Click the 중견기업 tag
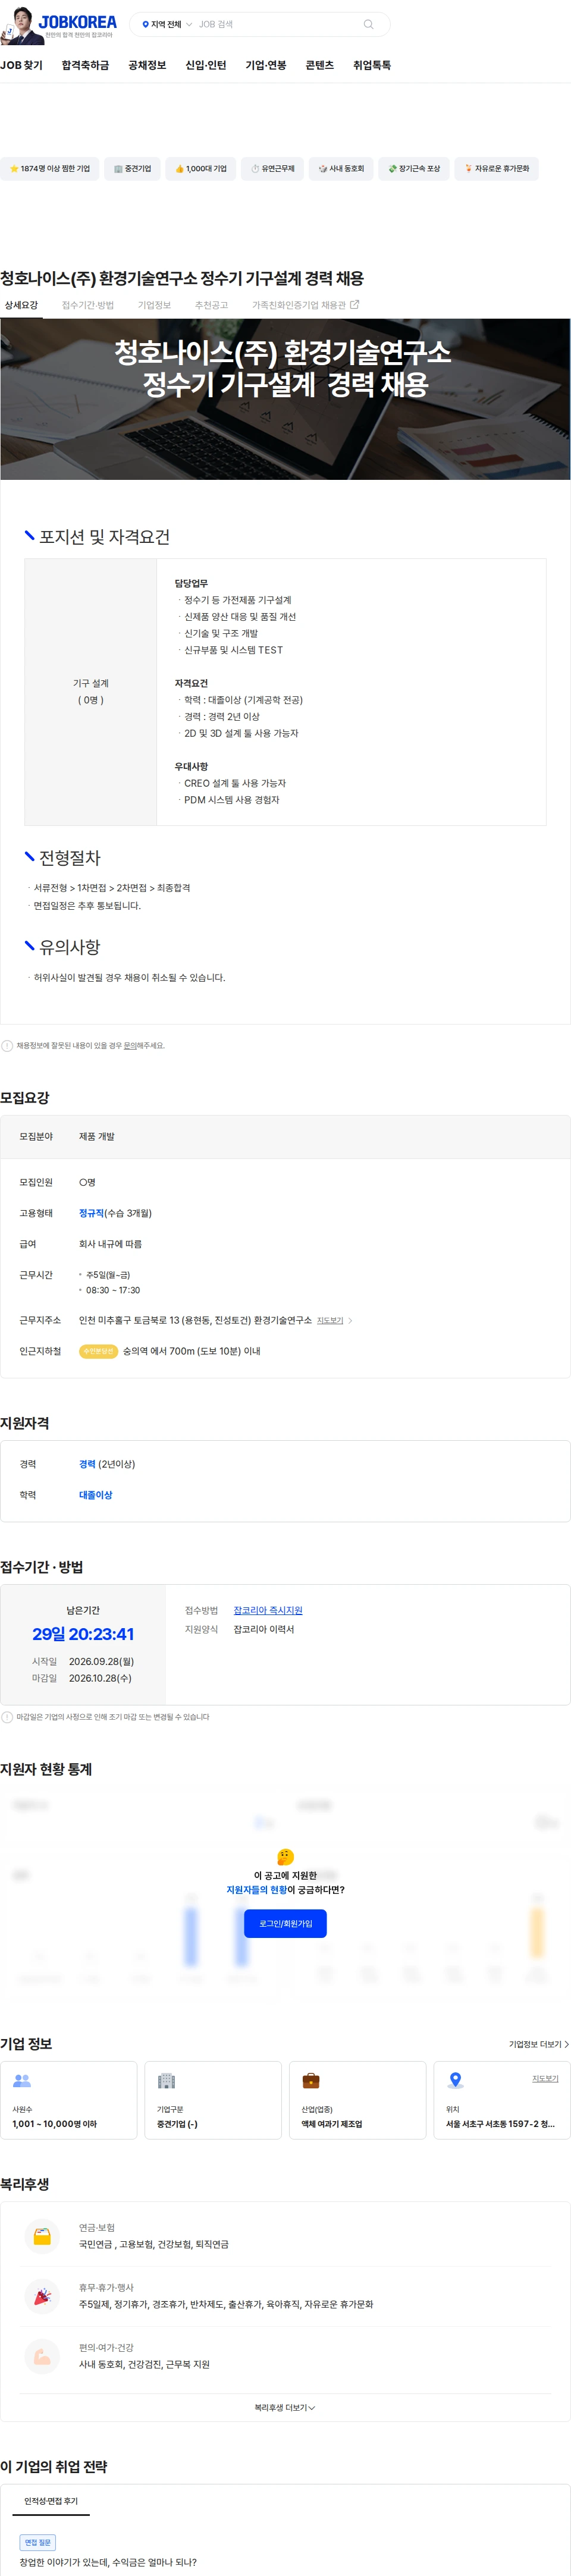 click(132, 169)
